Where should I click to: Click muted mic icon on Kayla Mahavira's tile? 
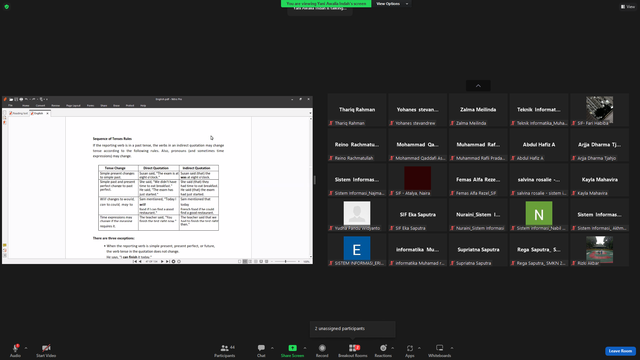pyautogui.click(x=573, y=193)
